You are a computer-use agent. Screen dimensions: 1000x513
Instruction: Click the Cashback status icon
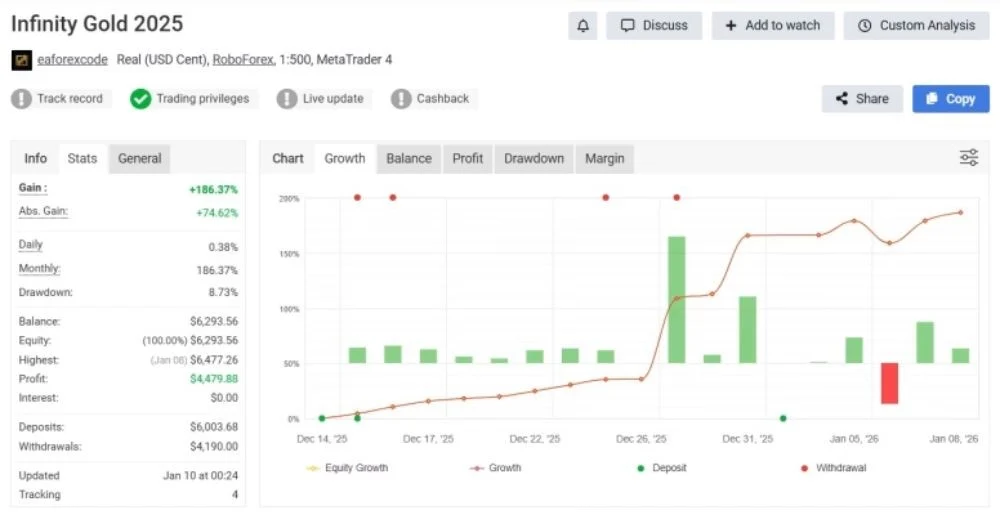point(401,99)
